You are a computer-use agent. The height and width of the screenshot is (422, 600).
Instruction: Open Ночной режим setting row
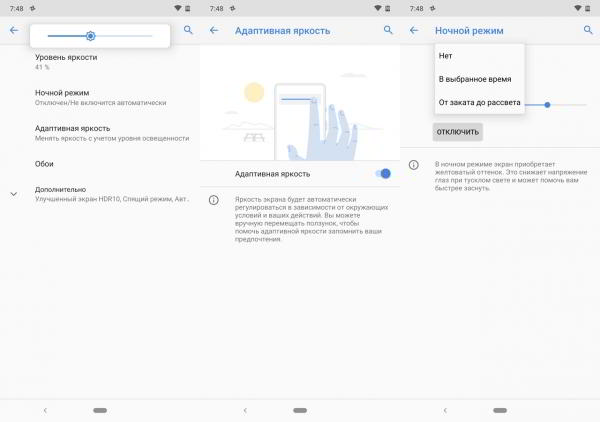click(x=100, y=97)
